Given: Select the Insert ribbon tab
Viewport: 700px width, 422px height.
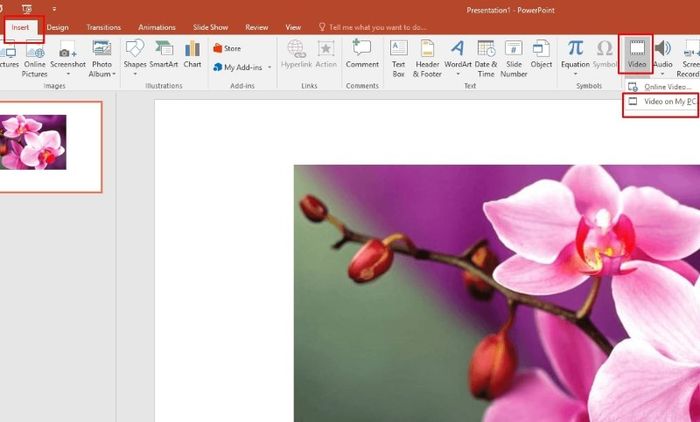Looking at the screenshot, I should tap(21, 28).
